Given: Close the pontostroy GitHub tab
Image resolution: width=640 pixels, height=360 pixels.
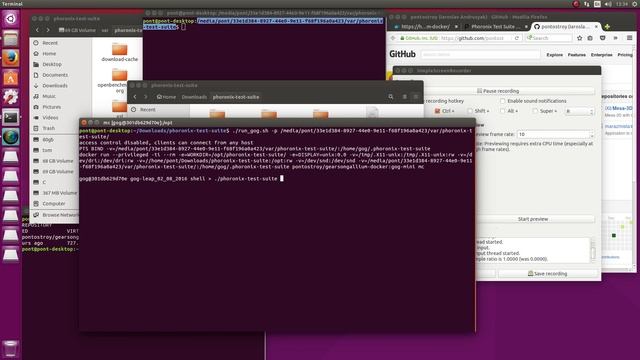Looking at the screenshot, I should [596, 27].
